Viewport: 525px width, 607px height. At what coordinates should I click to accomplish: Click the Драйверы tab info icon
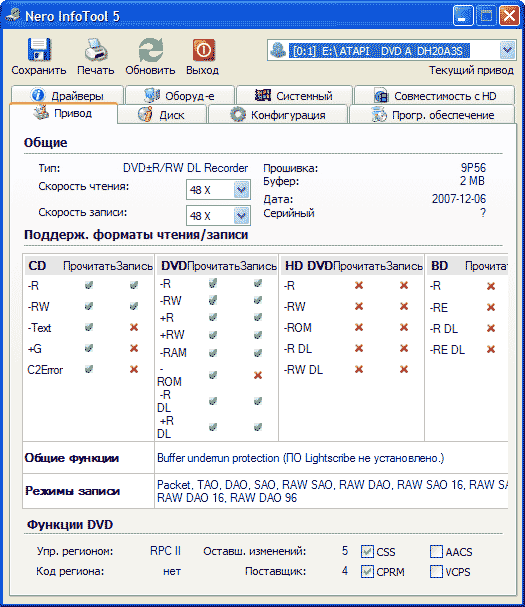38,95
